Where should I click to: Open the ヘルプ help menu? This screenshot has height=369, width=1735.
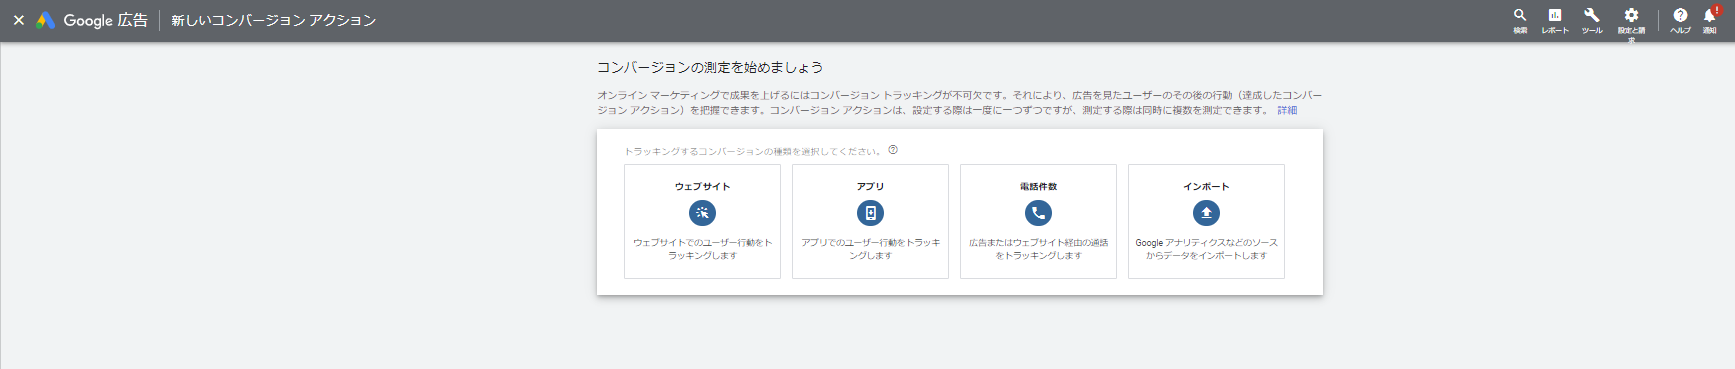tap(1680, 20)
